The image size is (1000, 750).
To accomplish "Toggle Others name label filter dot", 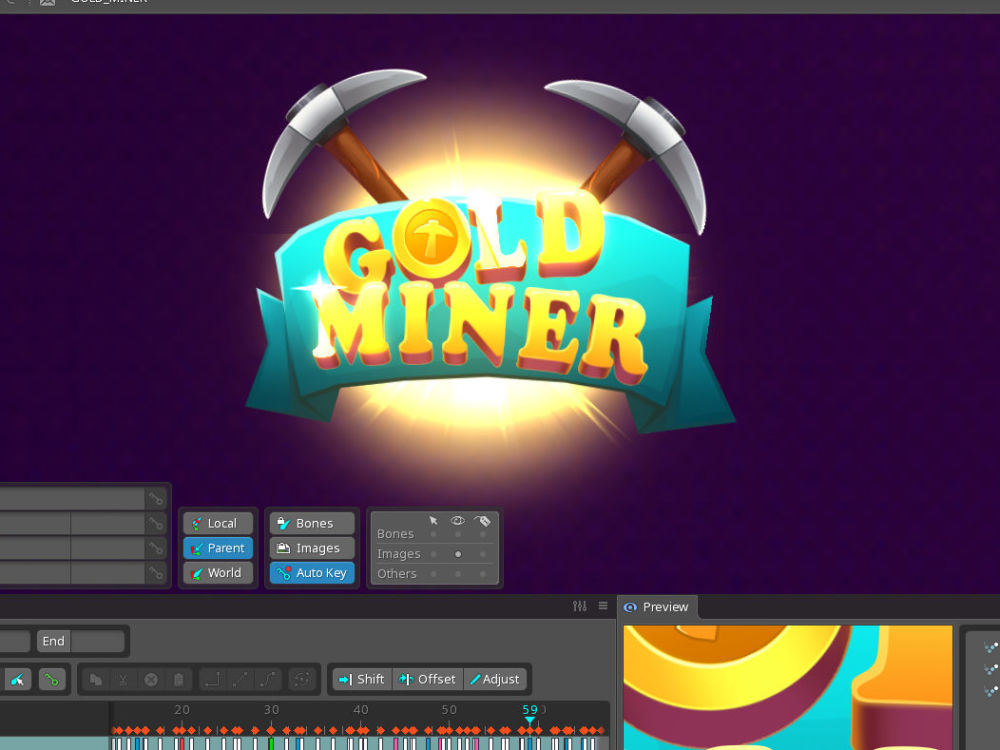I will click(x=483, y=574).
